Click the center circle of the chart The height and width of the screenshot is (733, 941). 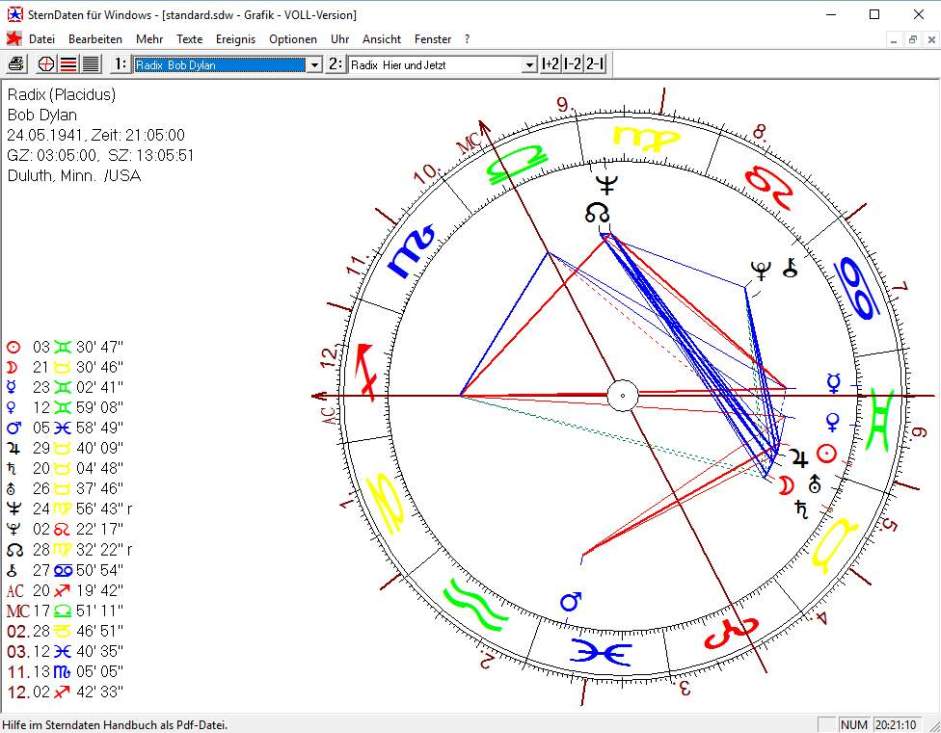pyautogui.click(x=623, y=395)
